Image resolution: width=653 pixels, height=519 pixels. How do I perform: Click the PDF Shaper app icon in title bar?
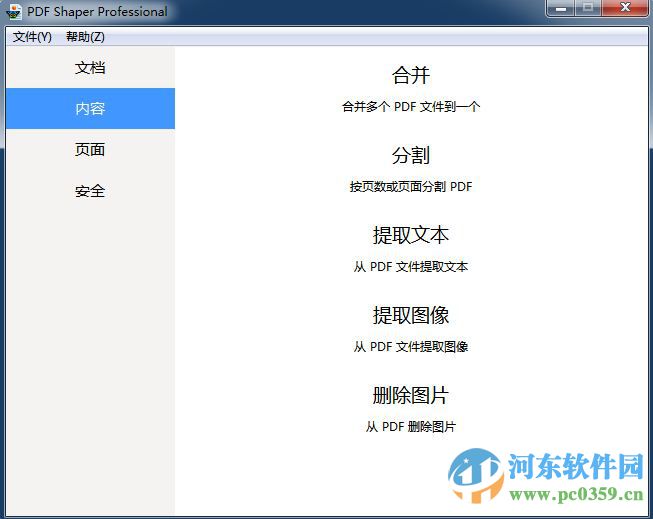coord(14,11)
